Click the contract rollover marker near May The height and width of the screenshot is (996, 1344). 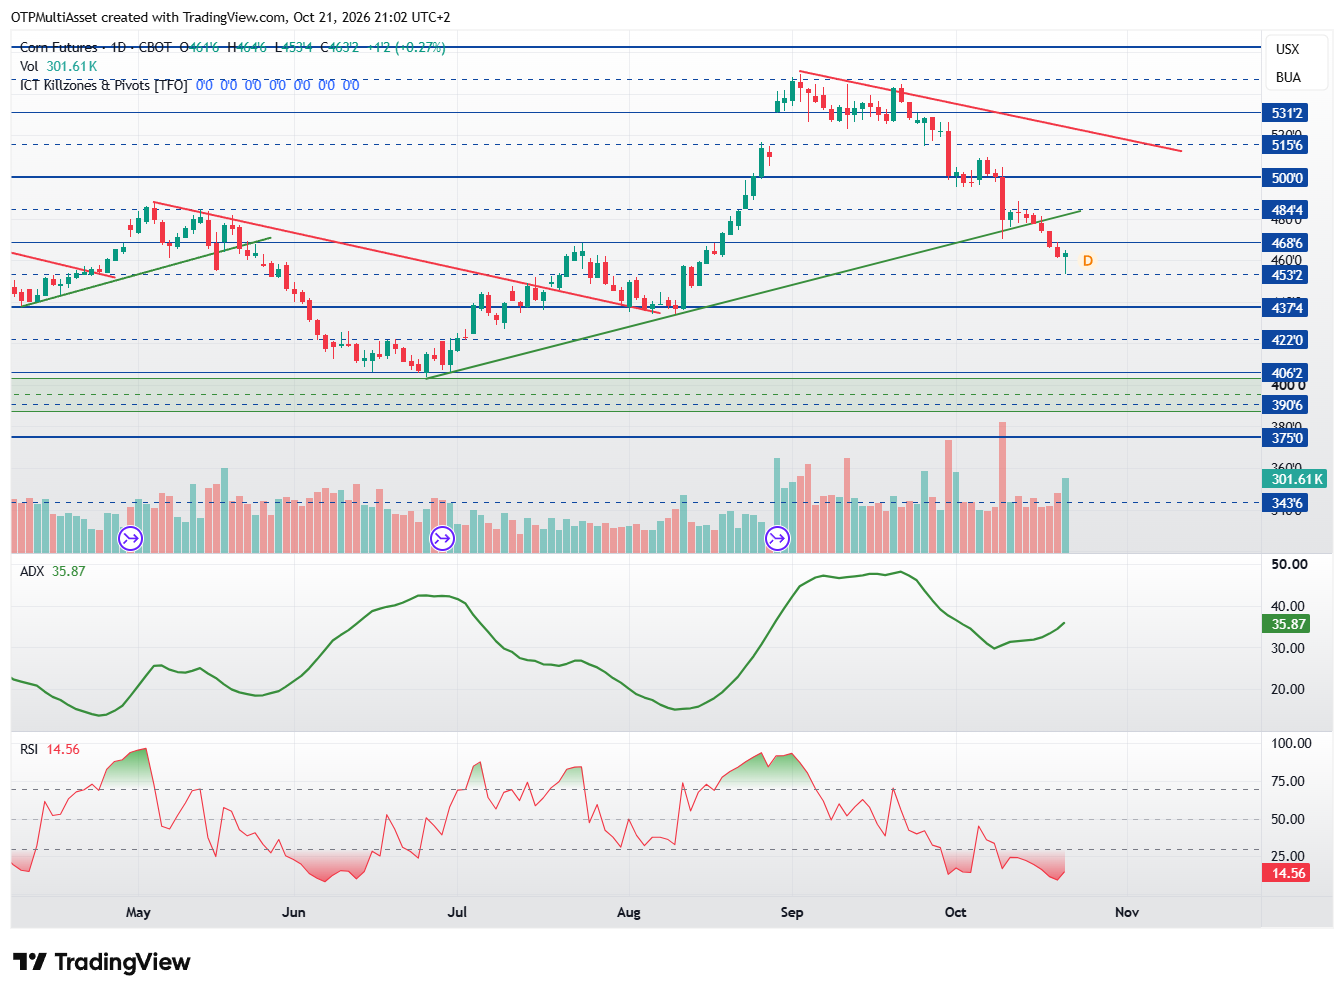click(x=131, y=539)
